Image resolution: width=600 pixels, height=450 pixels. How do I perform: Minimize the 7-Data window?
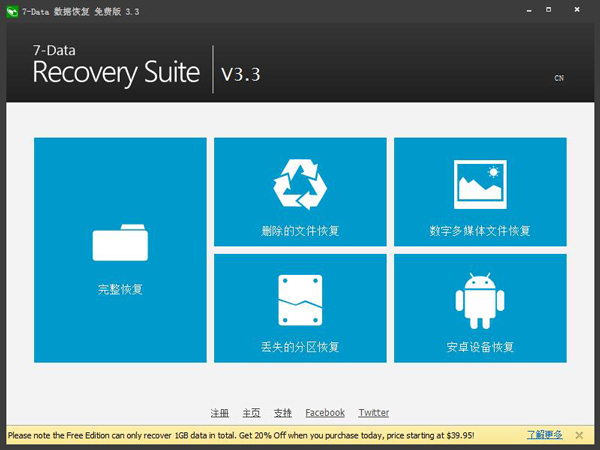[529, 11]
